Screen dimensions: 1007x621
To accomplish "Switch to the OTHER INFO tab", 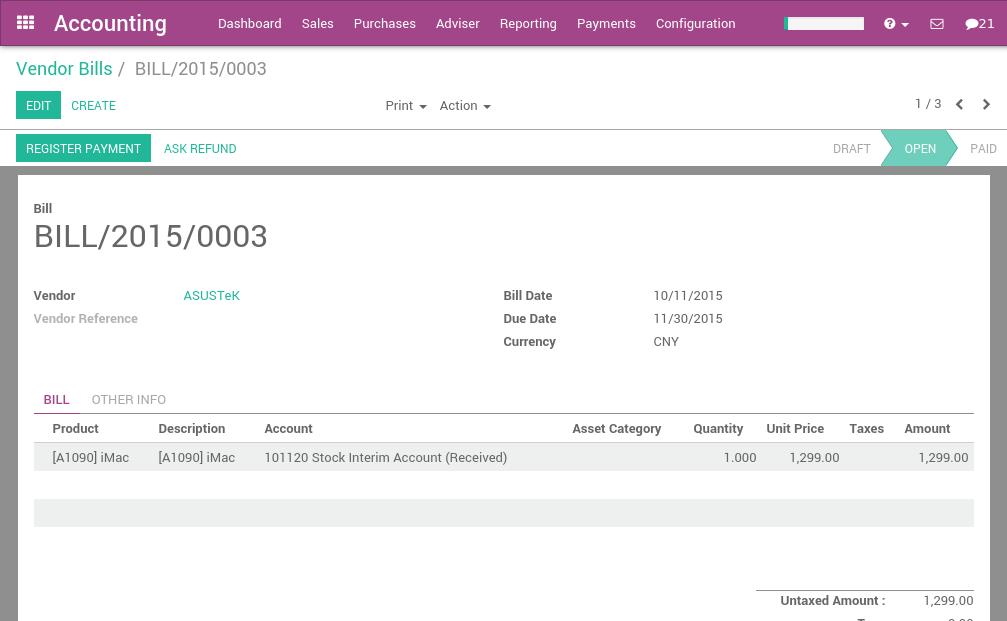I will click(128, 400).
